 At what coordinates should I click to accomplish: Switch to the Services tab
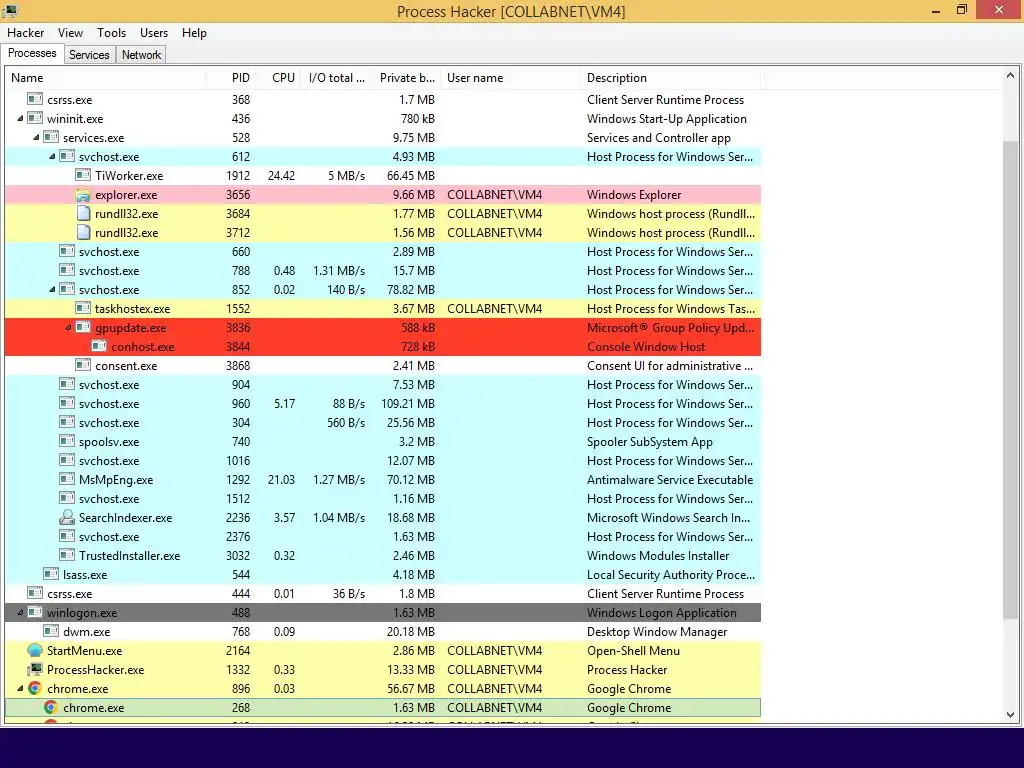pos(89,55)
